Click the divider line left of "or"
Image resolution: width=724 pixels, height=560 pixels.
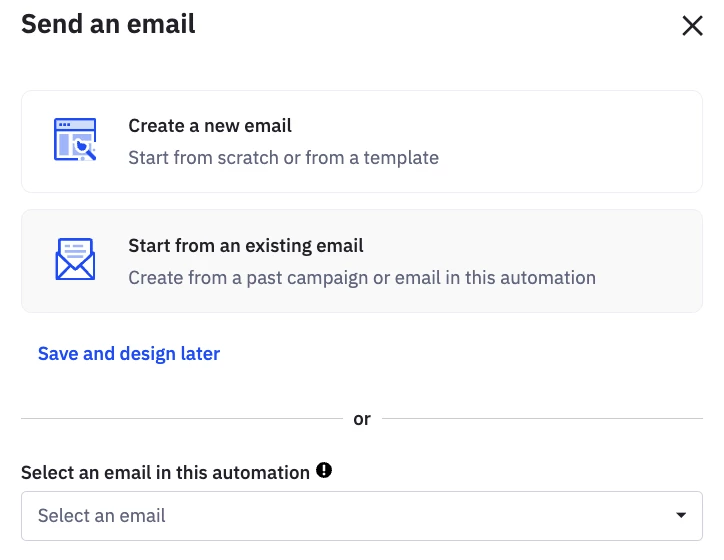click(x=180, y=419)
